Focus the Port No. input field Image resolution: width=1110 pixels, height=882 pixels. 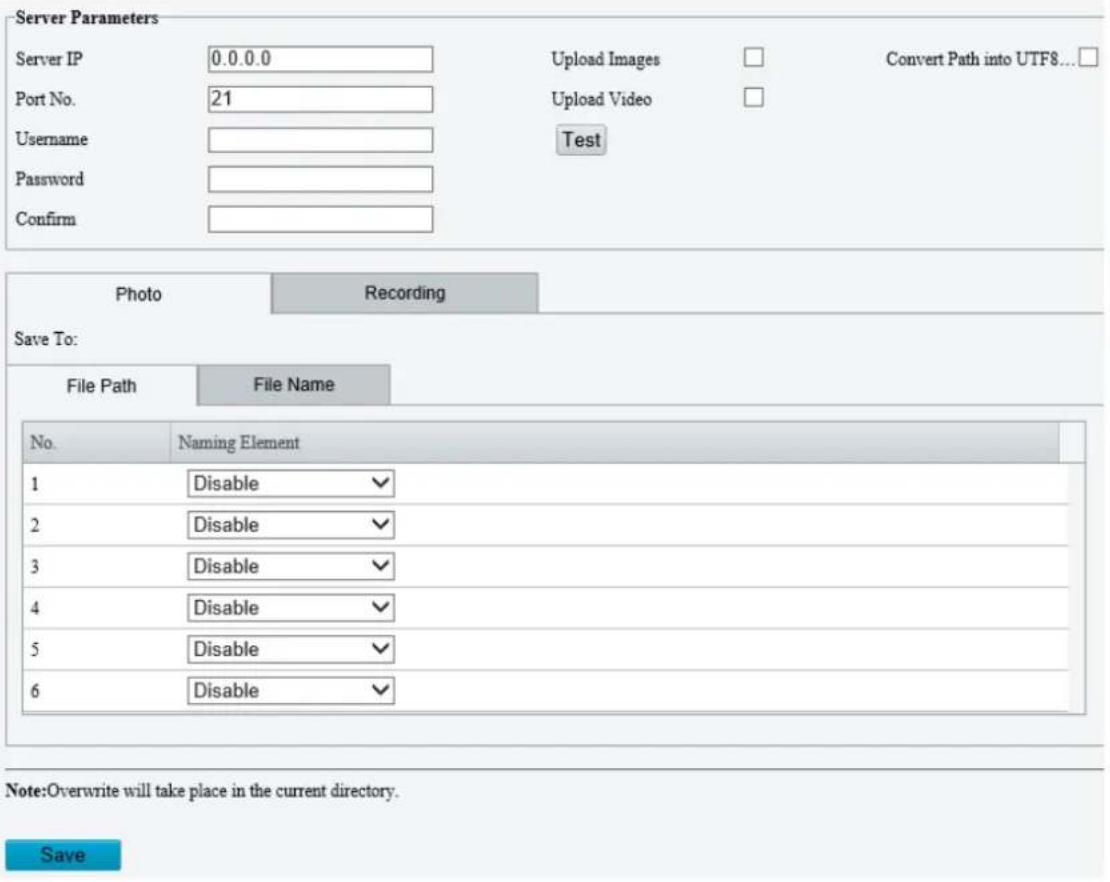(321, 99)
